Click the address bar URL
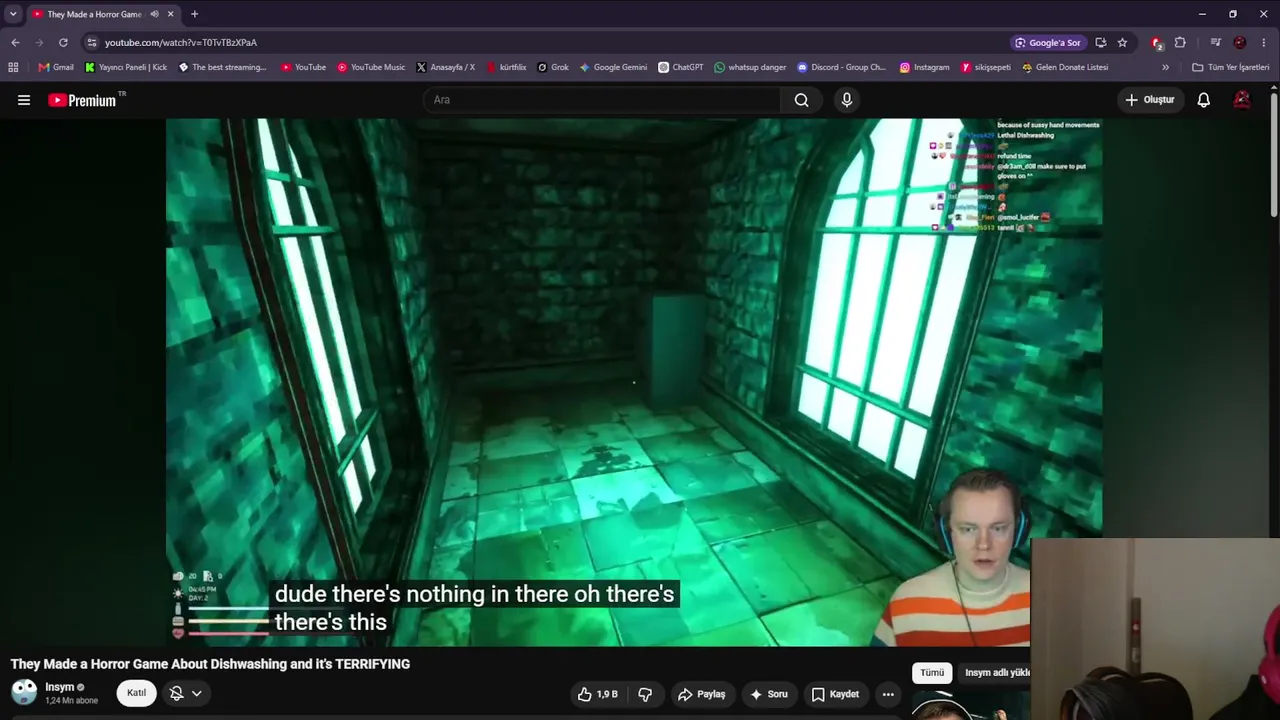Viewport: 1280px width, 720px height. [x=181, y=42]
